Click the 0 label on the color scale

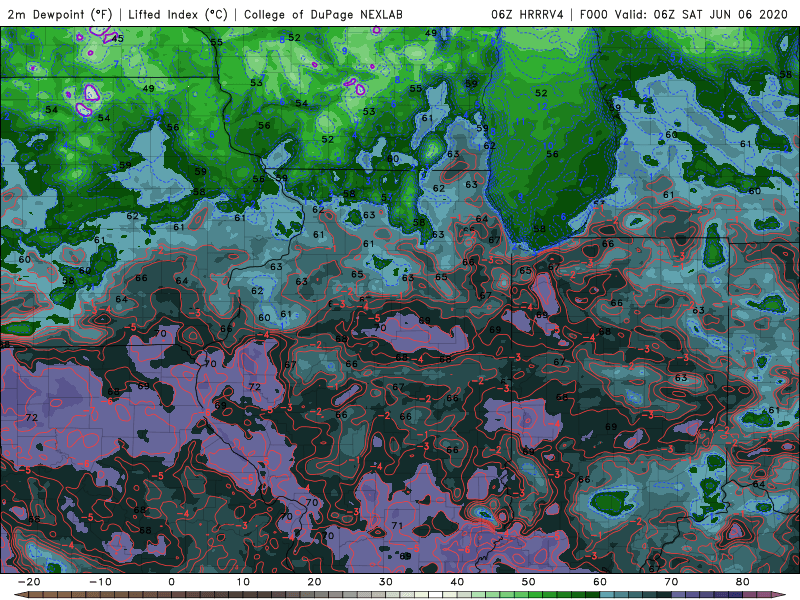[x=171, y=582]
